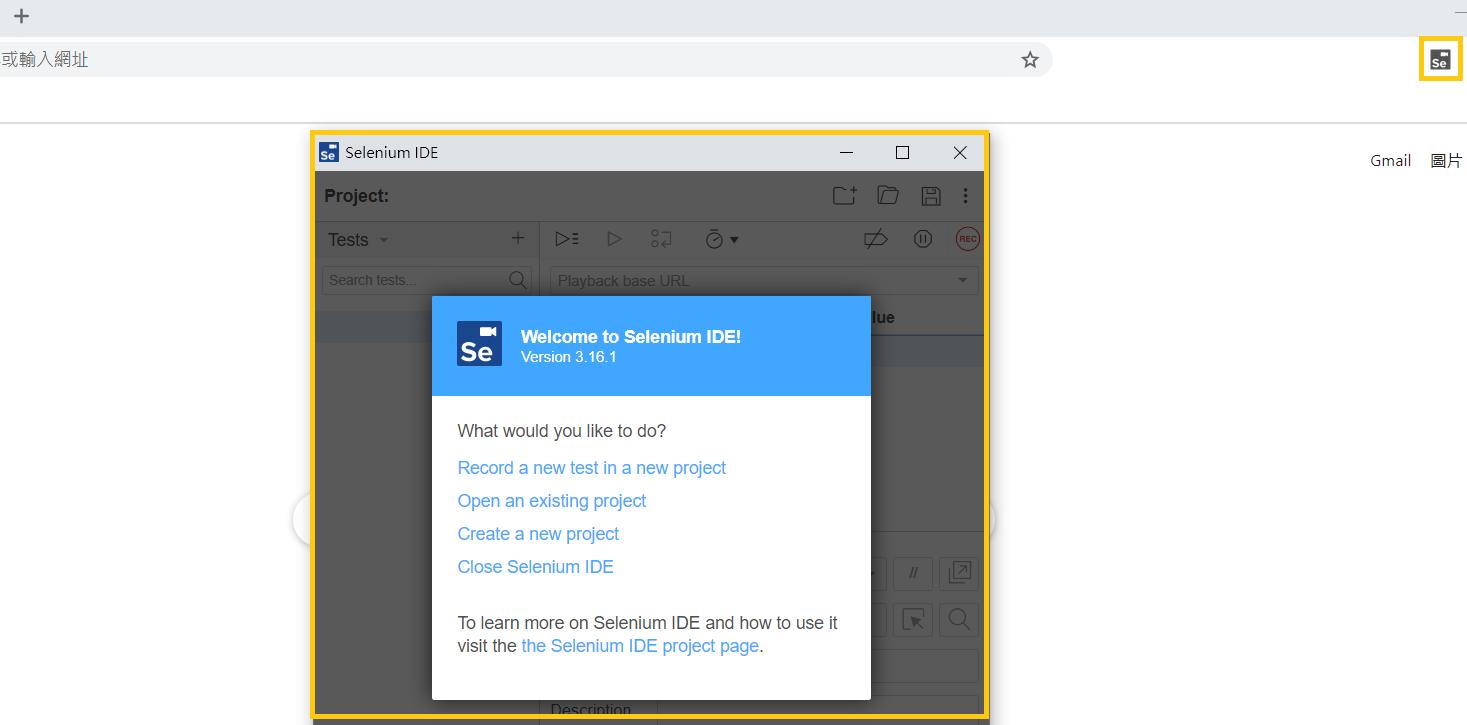Add new test with plus icon
This screenshot has width=1467, height=725.
pos(517,238)
